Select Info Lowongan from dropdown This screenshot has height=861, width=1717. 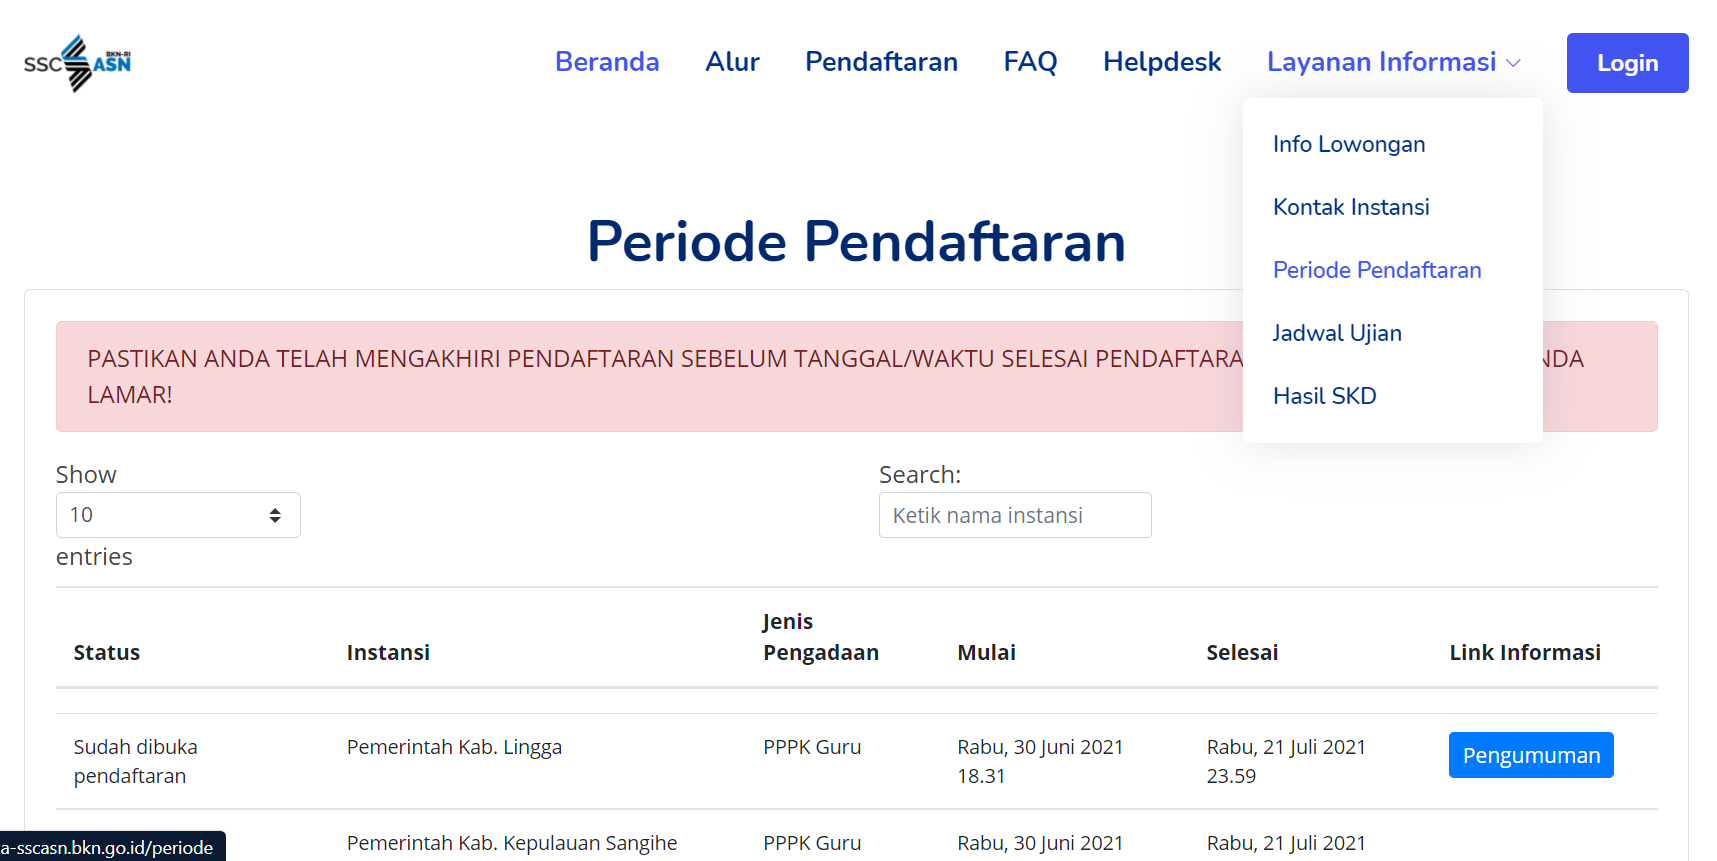tap(1349, 144)
